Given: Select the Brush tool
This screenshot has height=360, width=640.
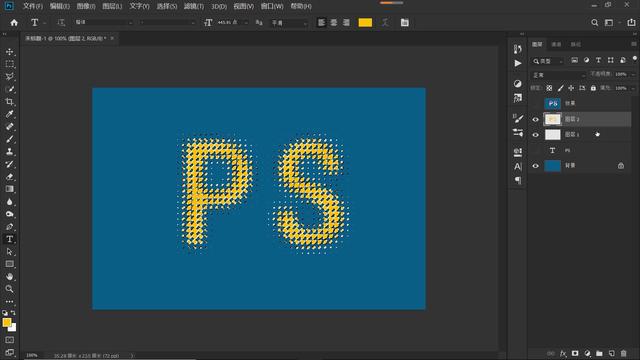Looking at the screenshot, I should [x=9, y=139].
